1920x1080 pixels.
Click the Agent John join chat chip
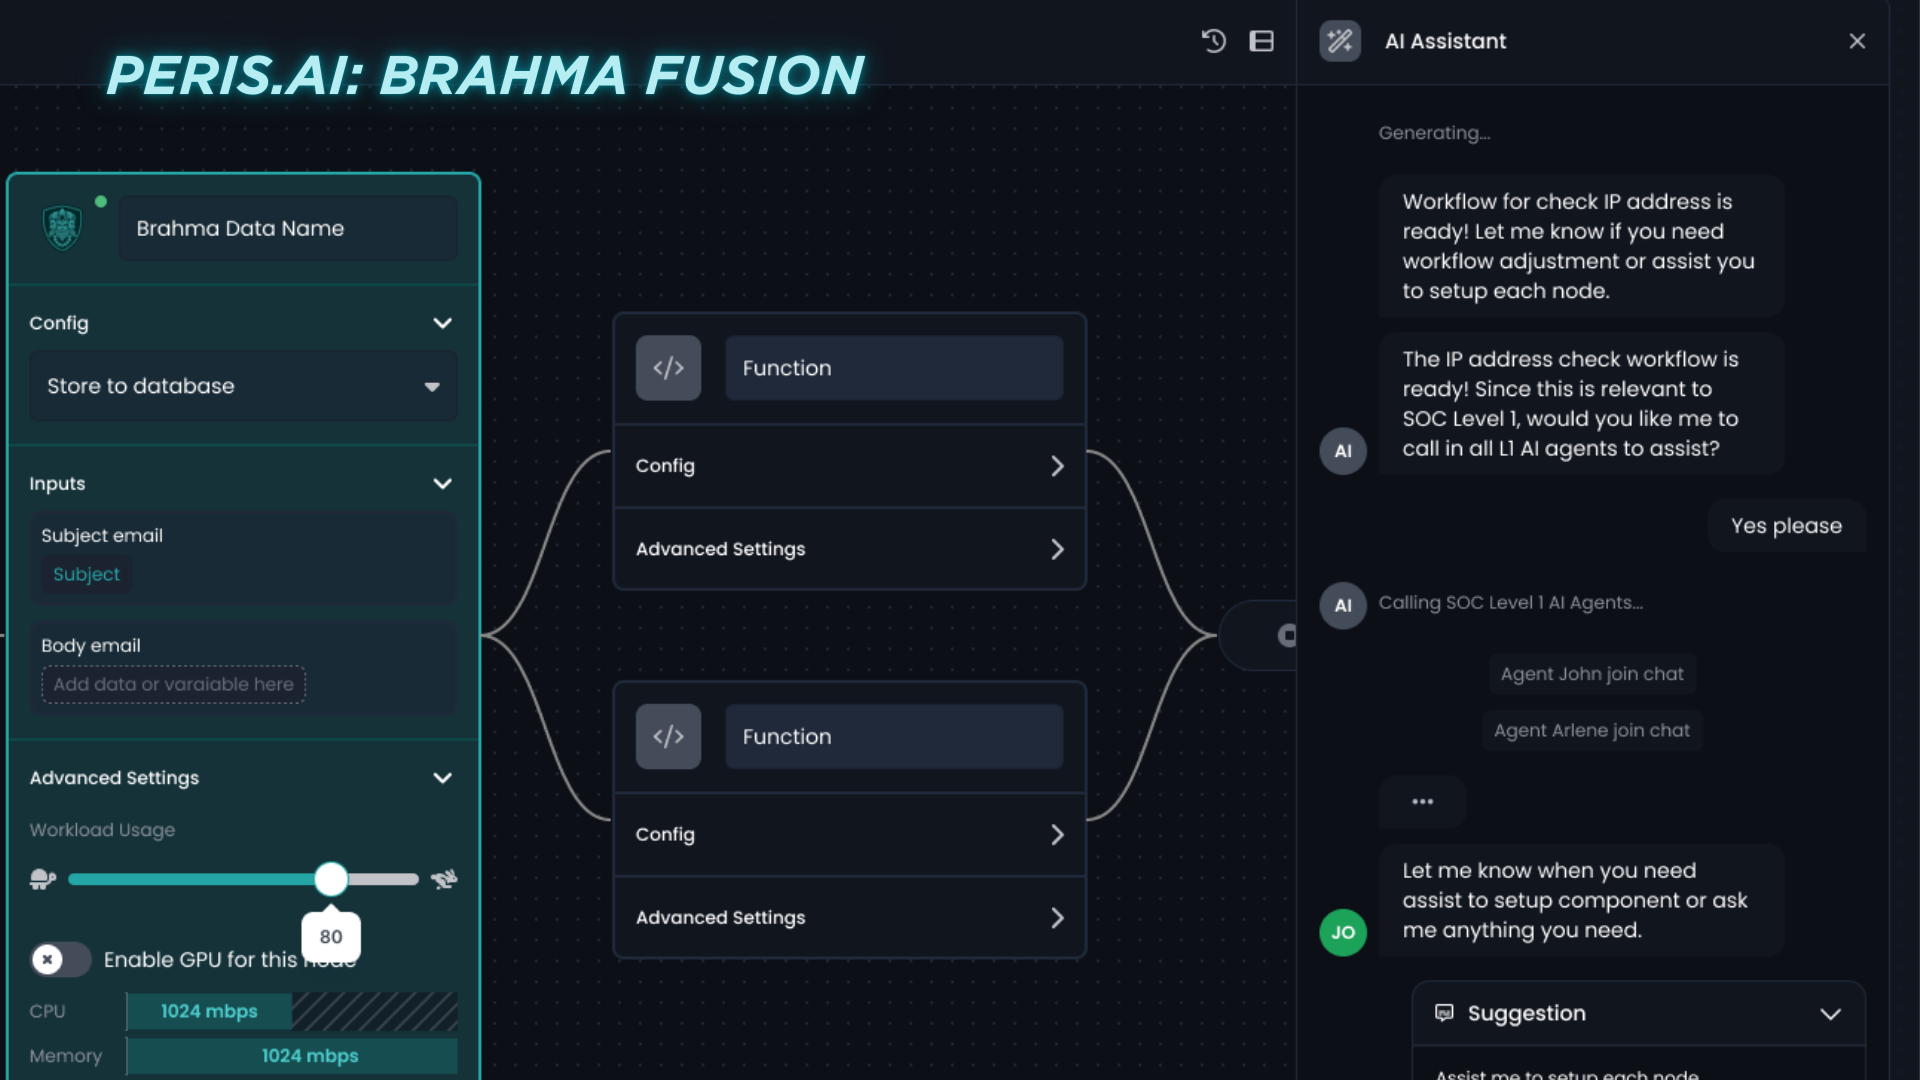tap(1592, 673)
